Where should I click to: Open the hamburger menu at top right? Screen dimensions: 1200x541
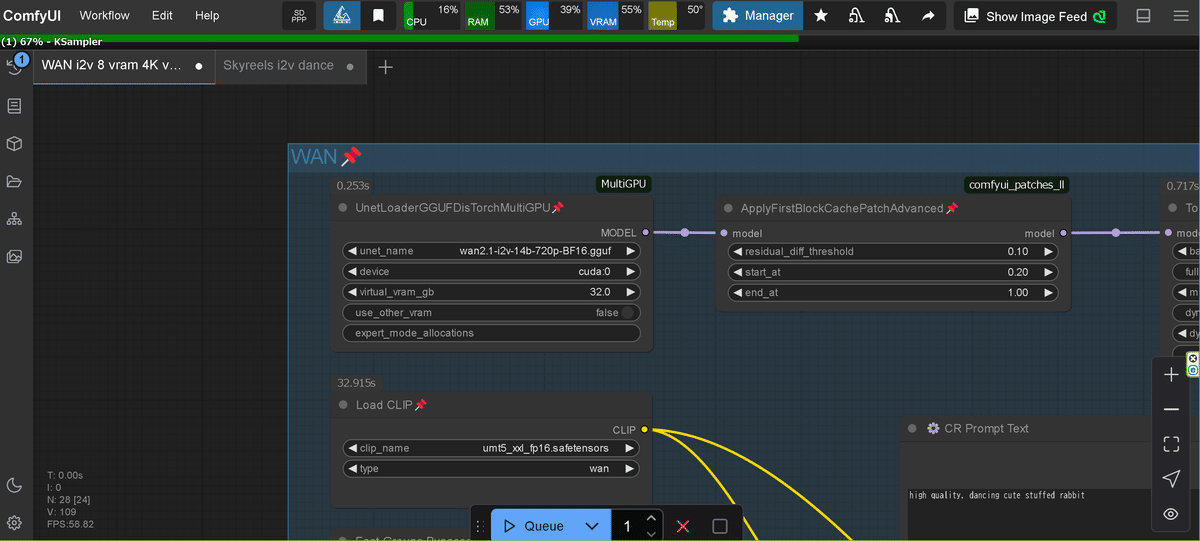point(1180,16)
